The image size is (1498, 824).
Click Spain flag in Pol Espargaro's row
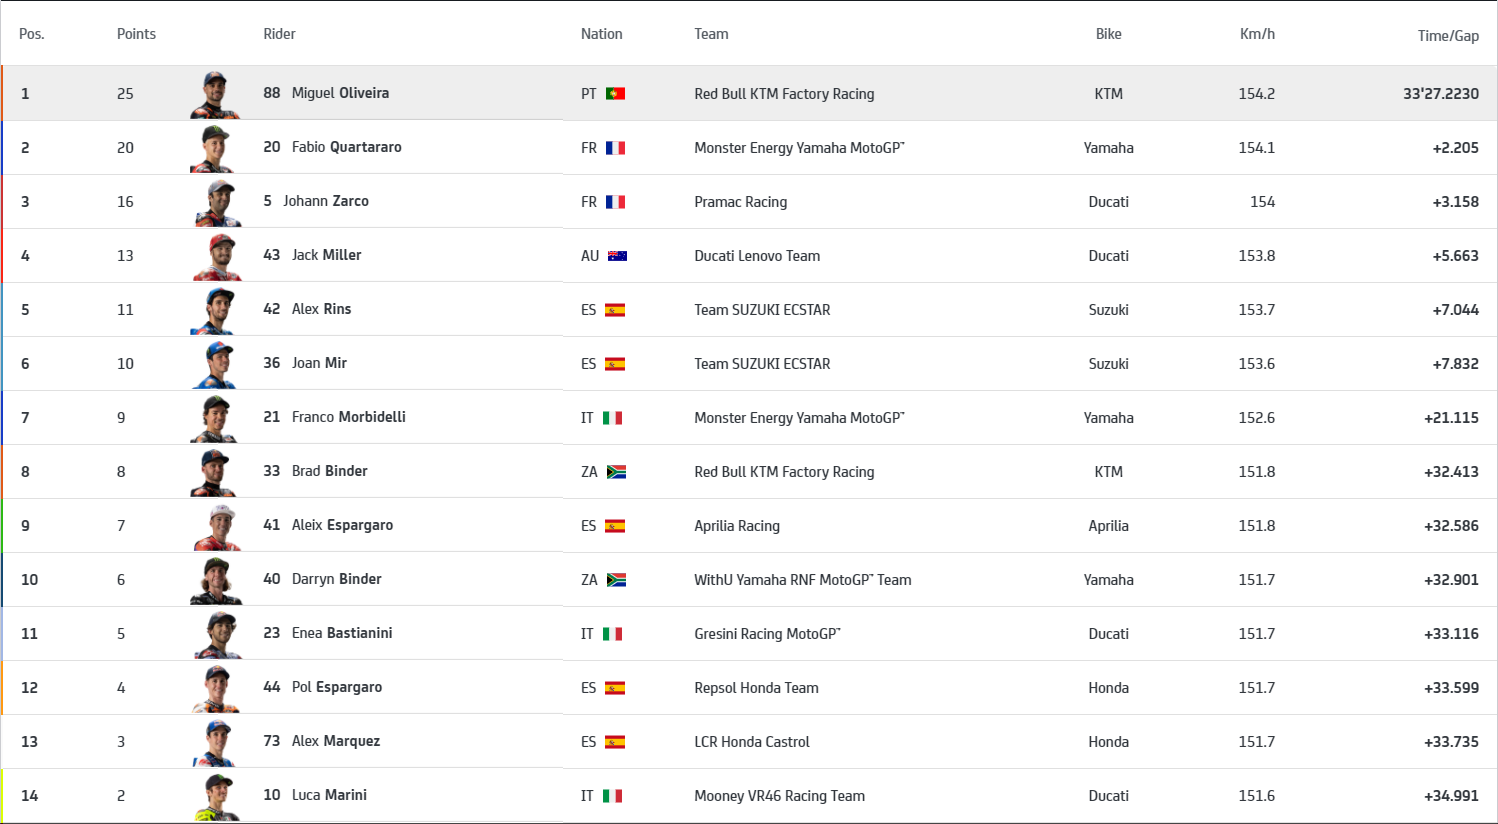615,688
